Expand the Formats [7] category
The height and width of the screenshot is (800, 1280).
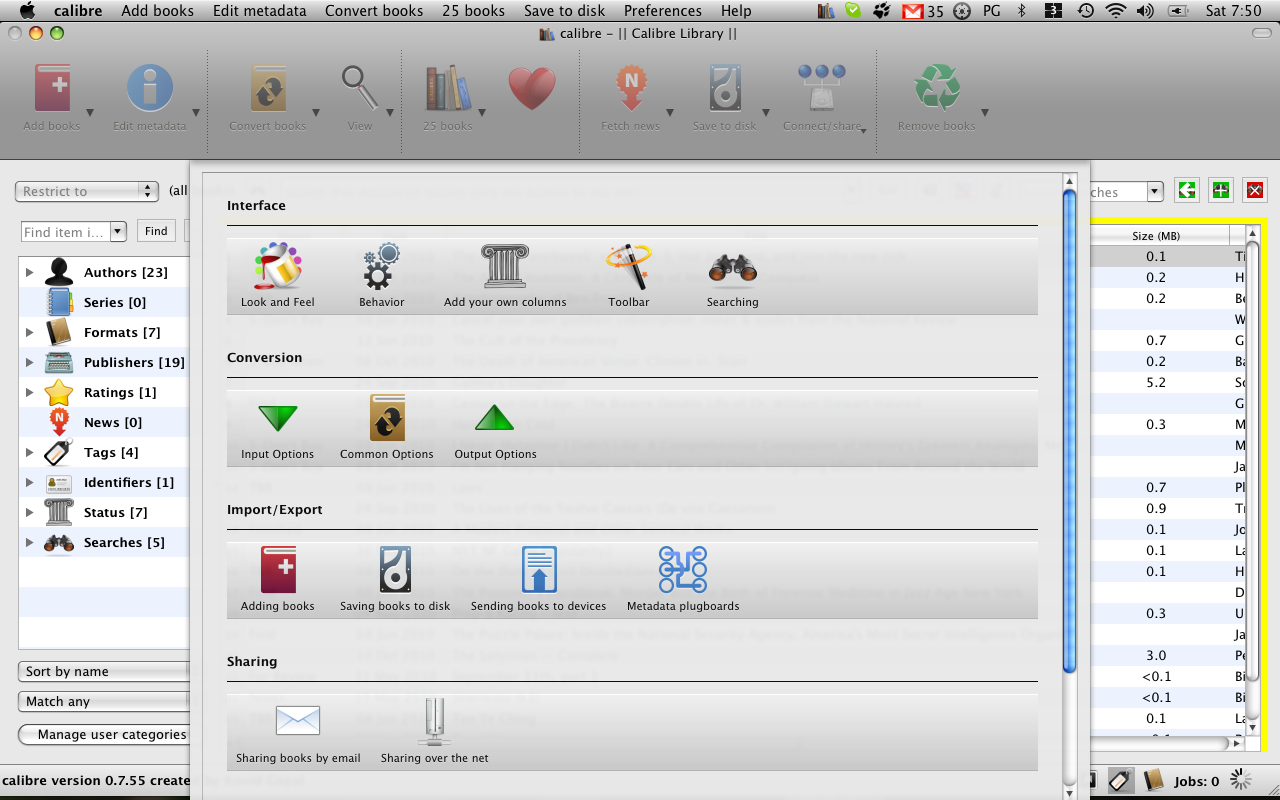[30, 332]
